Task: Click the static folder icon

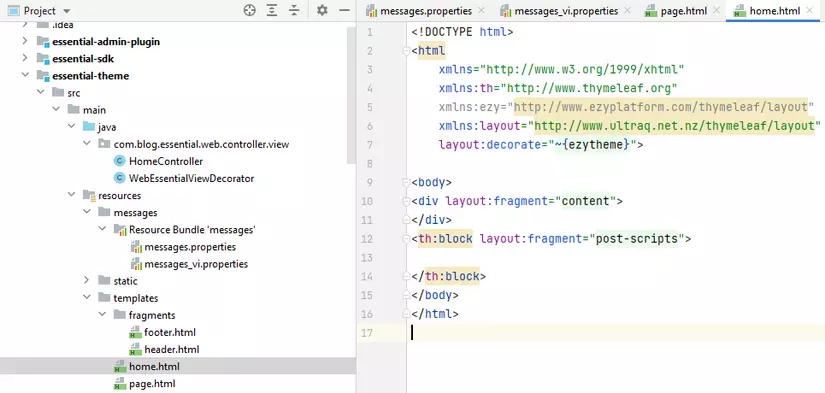Action: pyautogui.click(x=104, y=281)
